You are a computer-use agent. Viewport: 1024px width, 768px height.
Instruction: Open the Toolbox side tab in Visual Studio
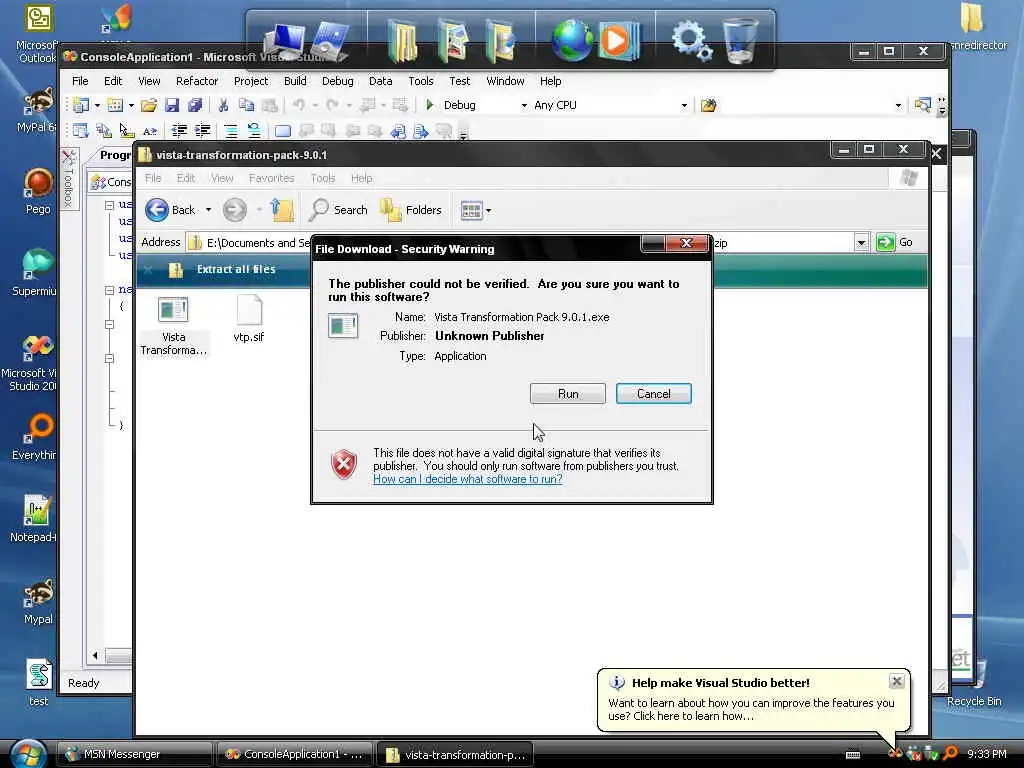69,179
